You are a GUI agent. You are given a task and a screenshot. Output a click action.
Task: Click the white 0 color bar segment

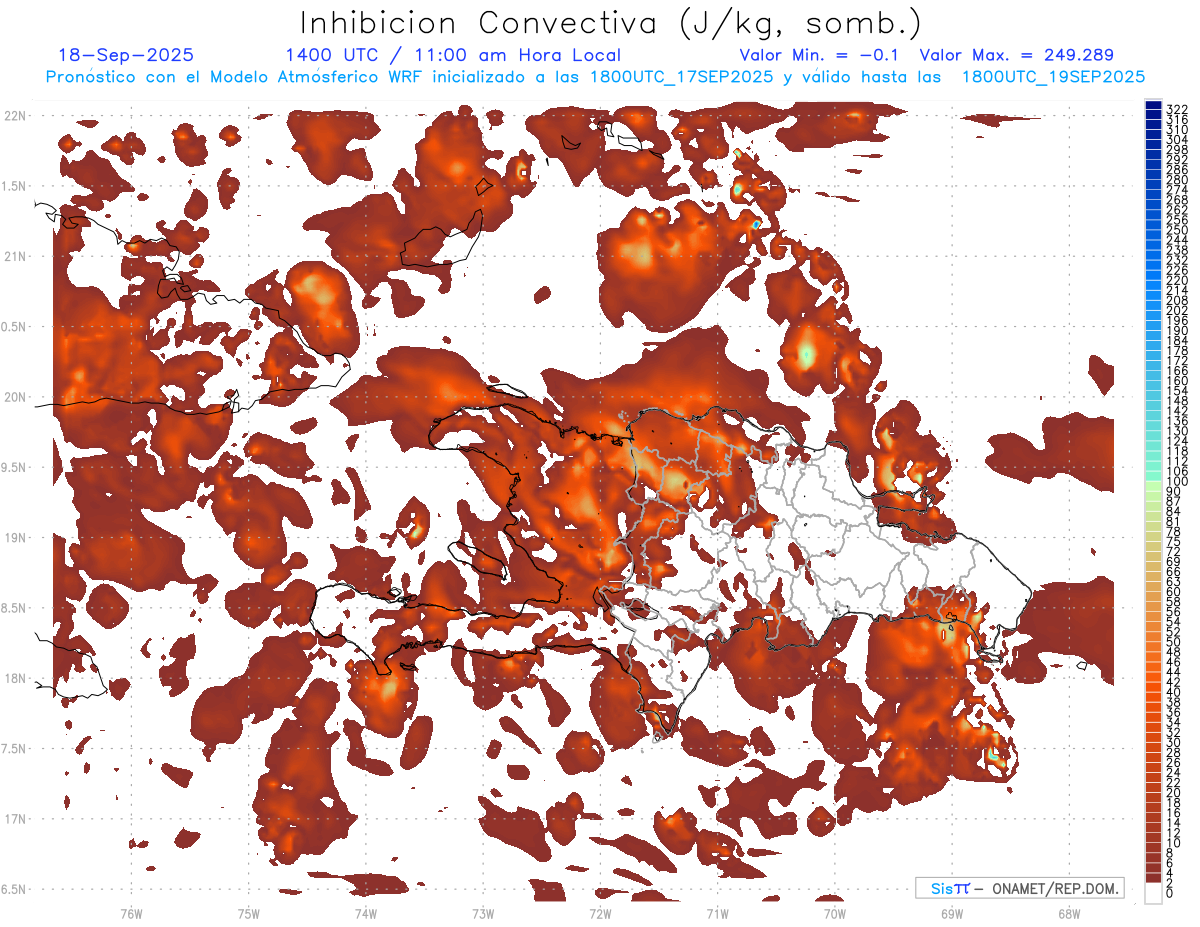click(1153, 893)
